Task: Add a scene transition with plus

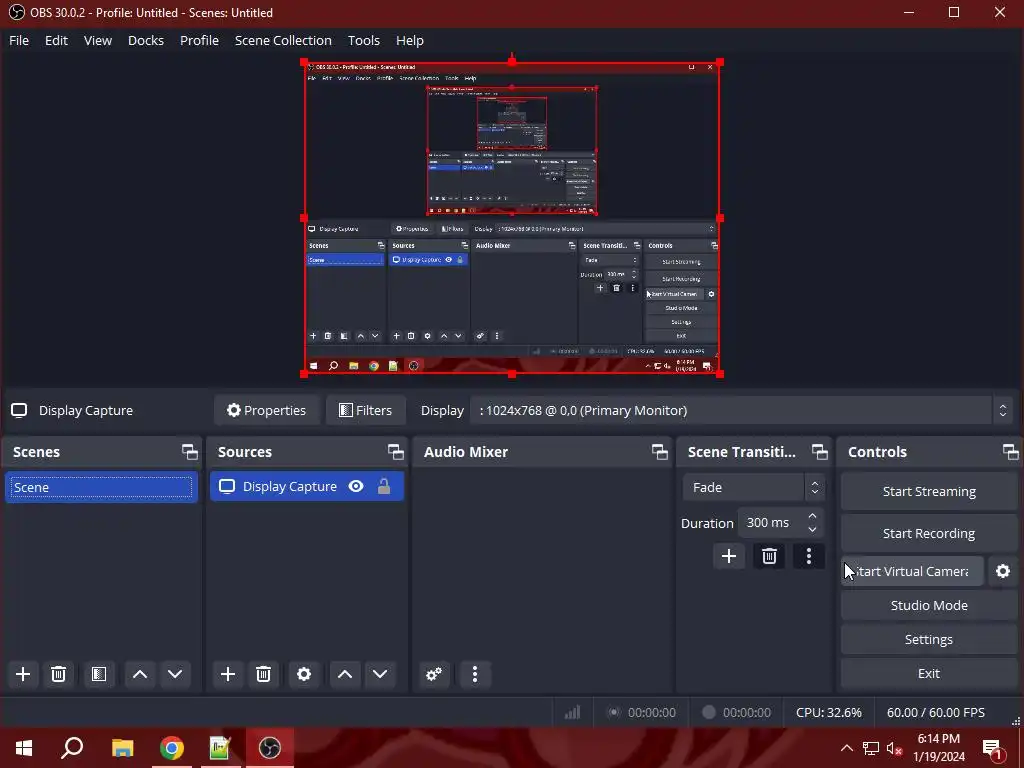Action: click(x=729, y=556)
